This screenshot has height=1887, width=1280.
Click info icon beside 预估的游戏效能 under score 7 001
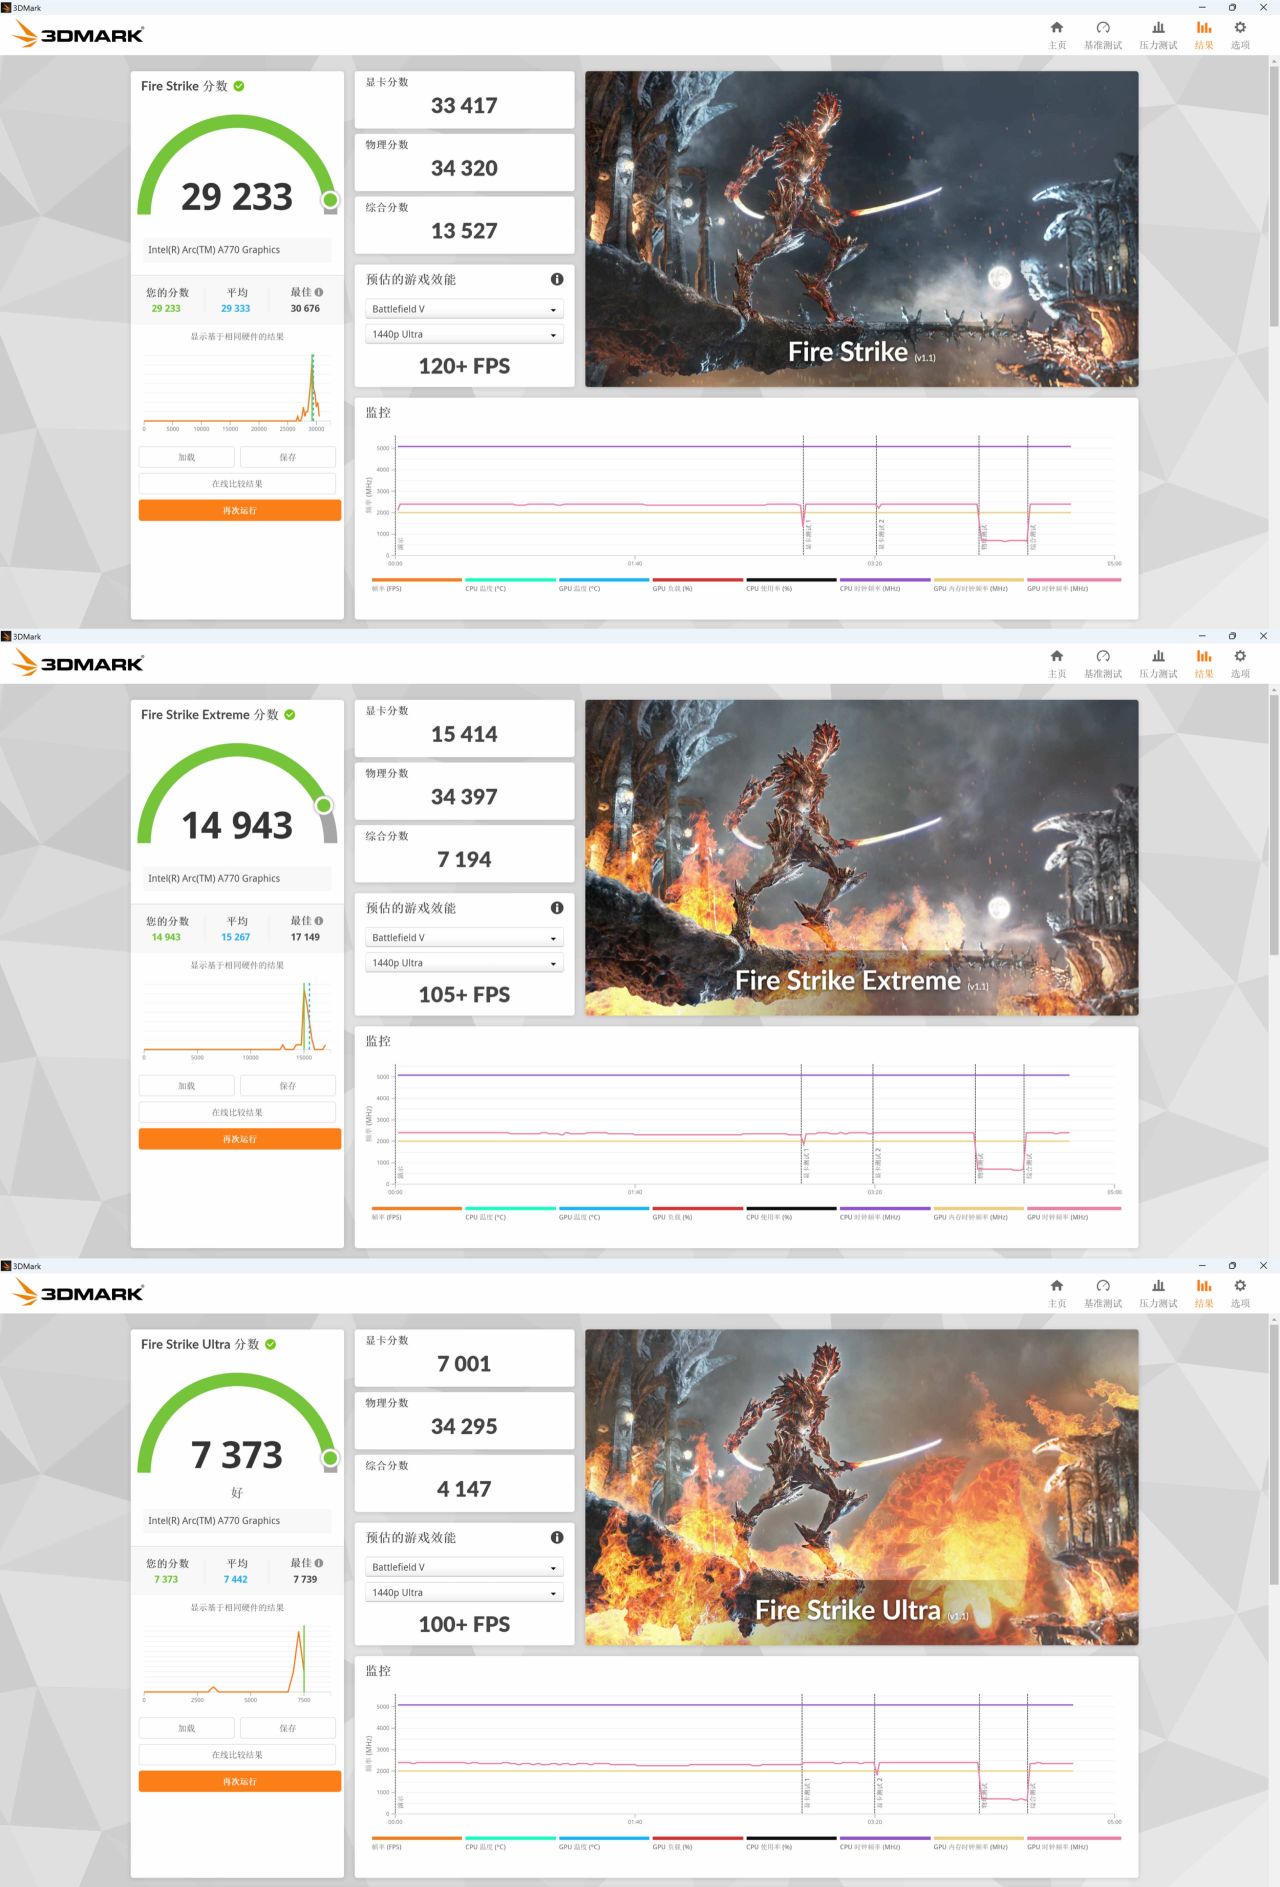(x=557, y=1538)
